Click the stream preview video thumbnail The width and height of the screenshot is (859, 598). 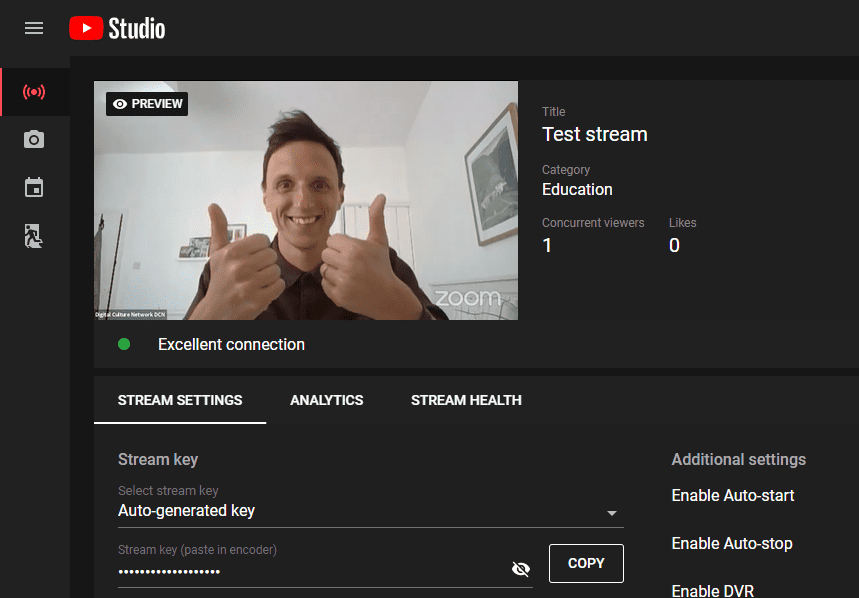click(306, 200)
